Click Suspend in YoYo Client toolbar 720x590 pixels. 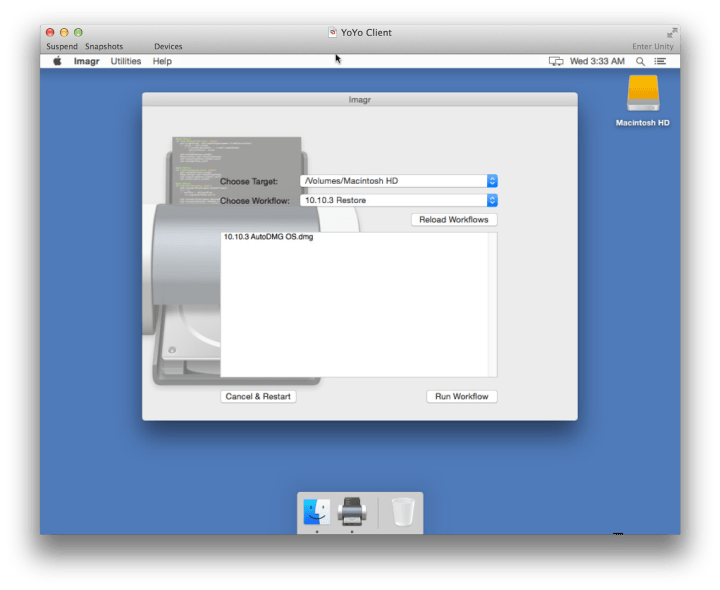62,46
